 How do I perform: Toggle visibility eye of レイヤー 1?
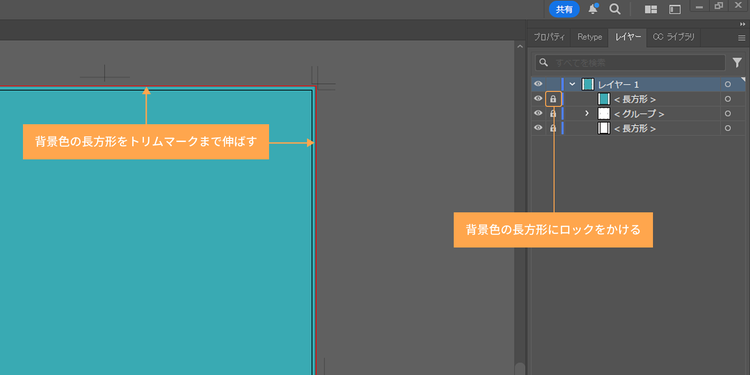tap(538, 84)
